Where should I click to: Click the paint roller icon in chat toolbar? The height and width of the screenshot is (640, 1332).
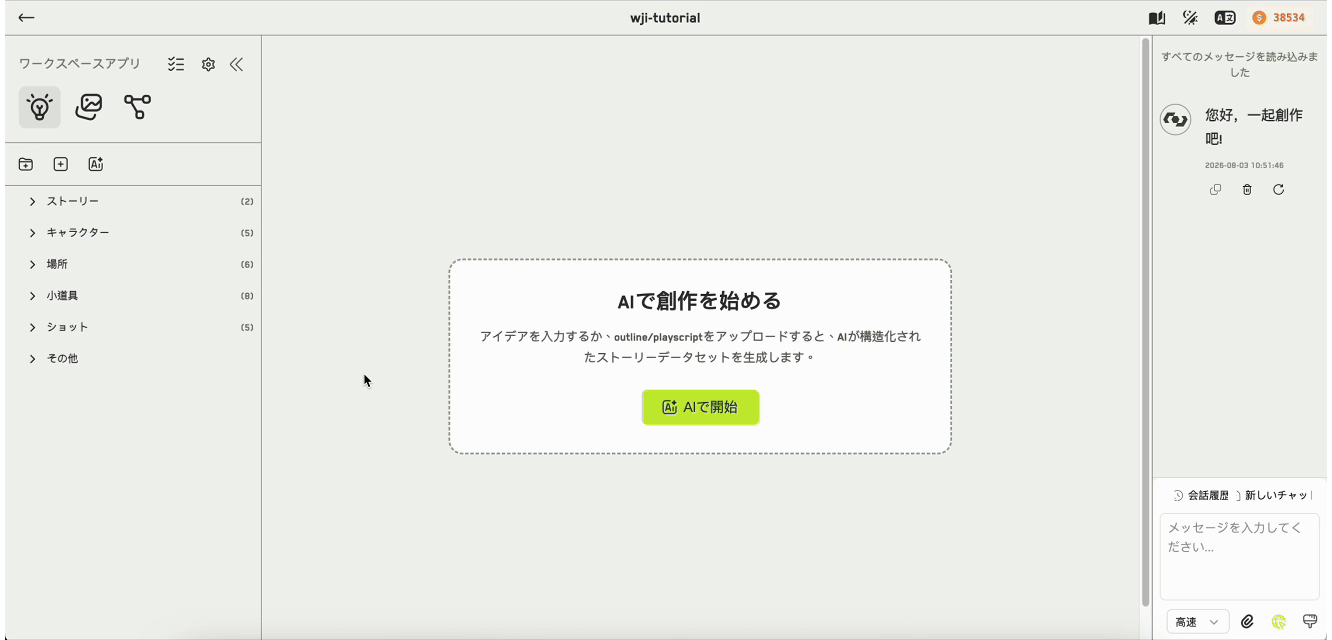1310,622
